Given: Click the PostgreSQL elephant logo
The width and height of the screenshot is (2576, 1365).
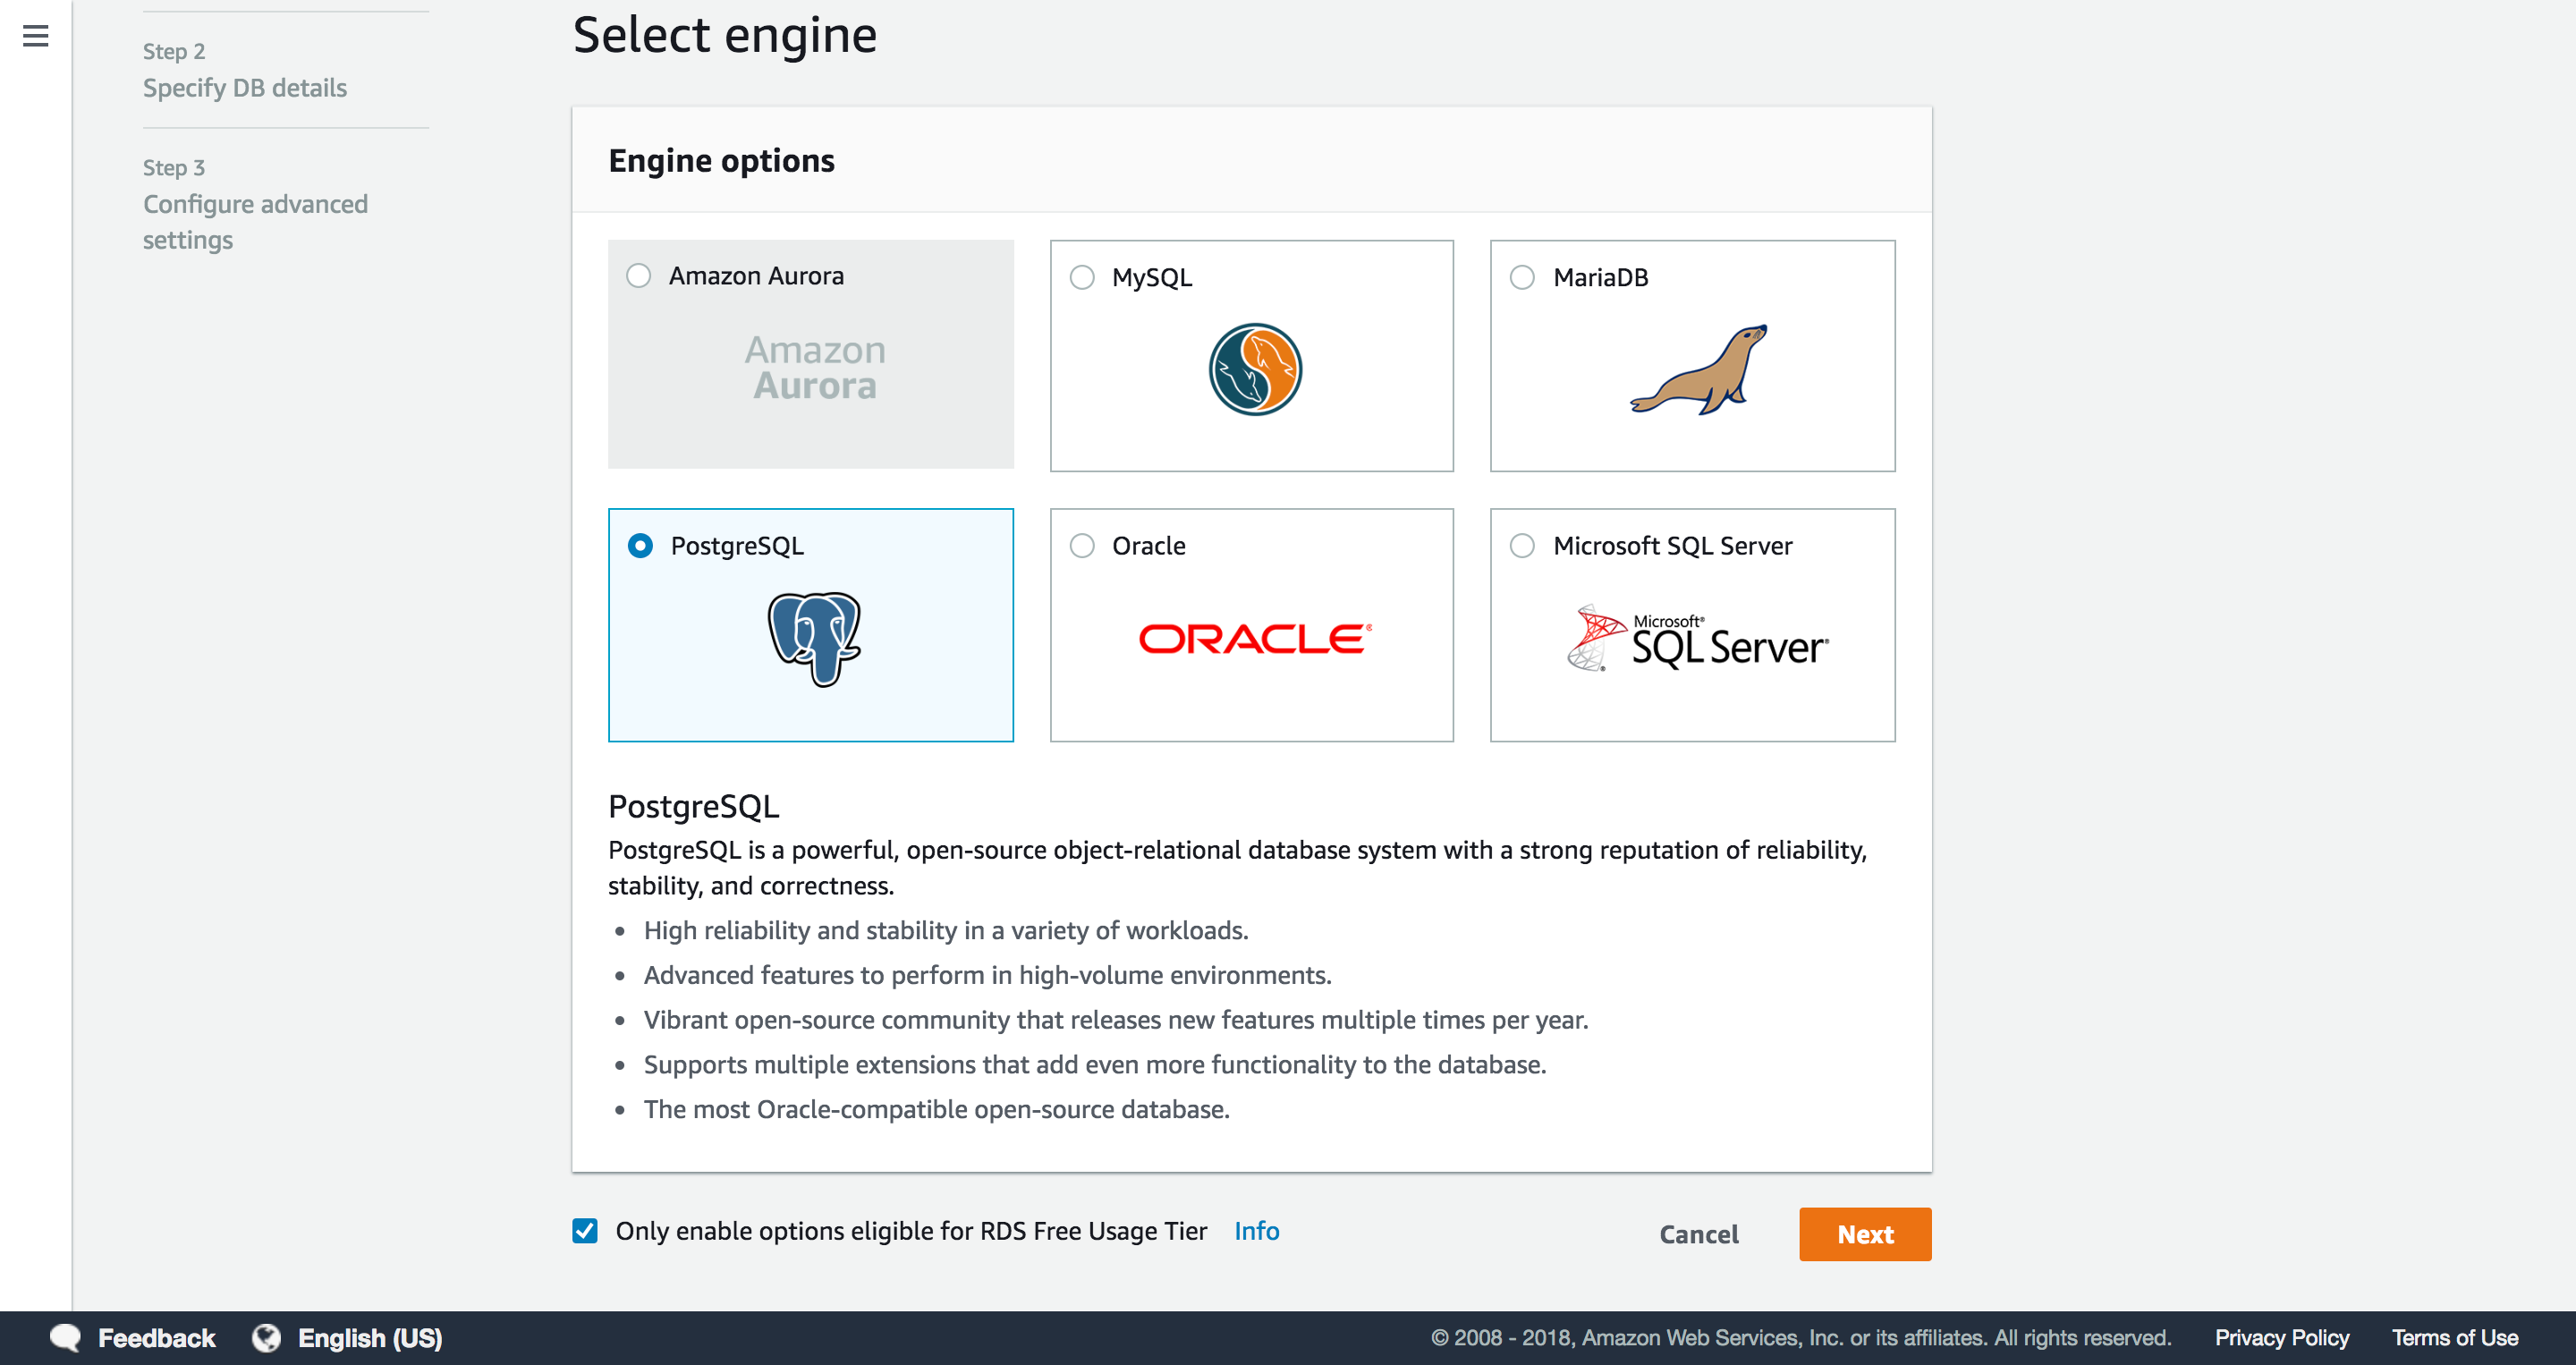Looking at the screenshot, I should point(811,641).
